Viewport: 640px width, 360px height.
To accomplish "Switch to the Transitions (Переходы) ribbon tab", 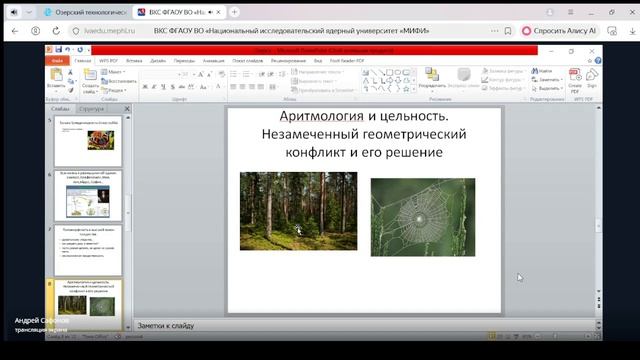I will coord(184,60).
